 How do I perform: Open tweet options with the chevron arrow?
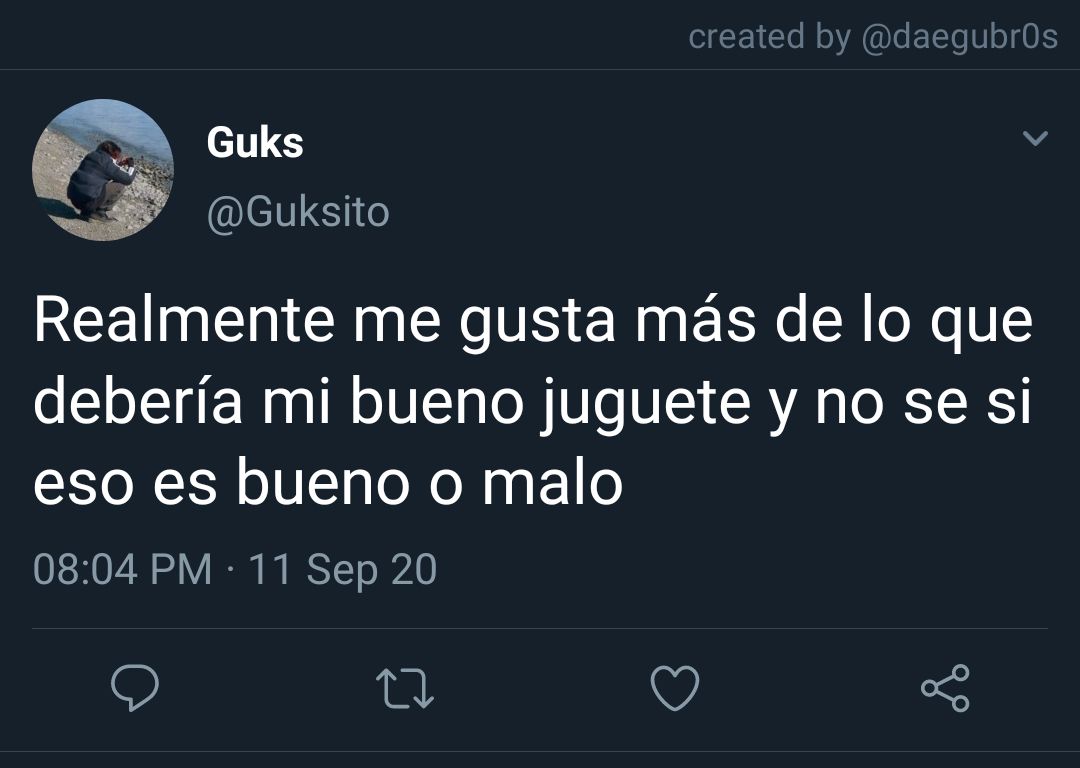1035,138
